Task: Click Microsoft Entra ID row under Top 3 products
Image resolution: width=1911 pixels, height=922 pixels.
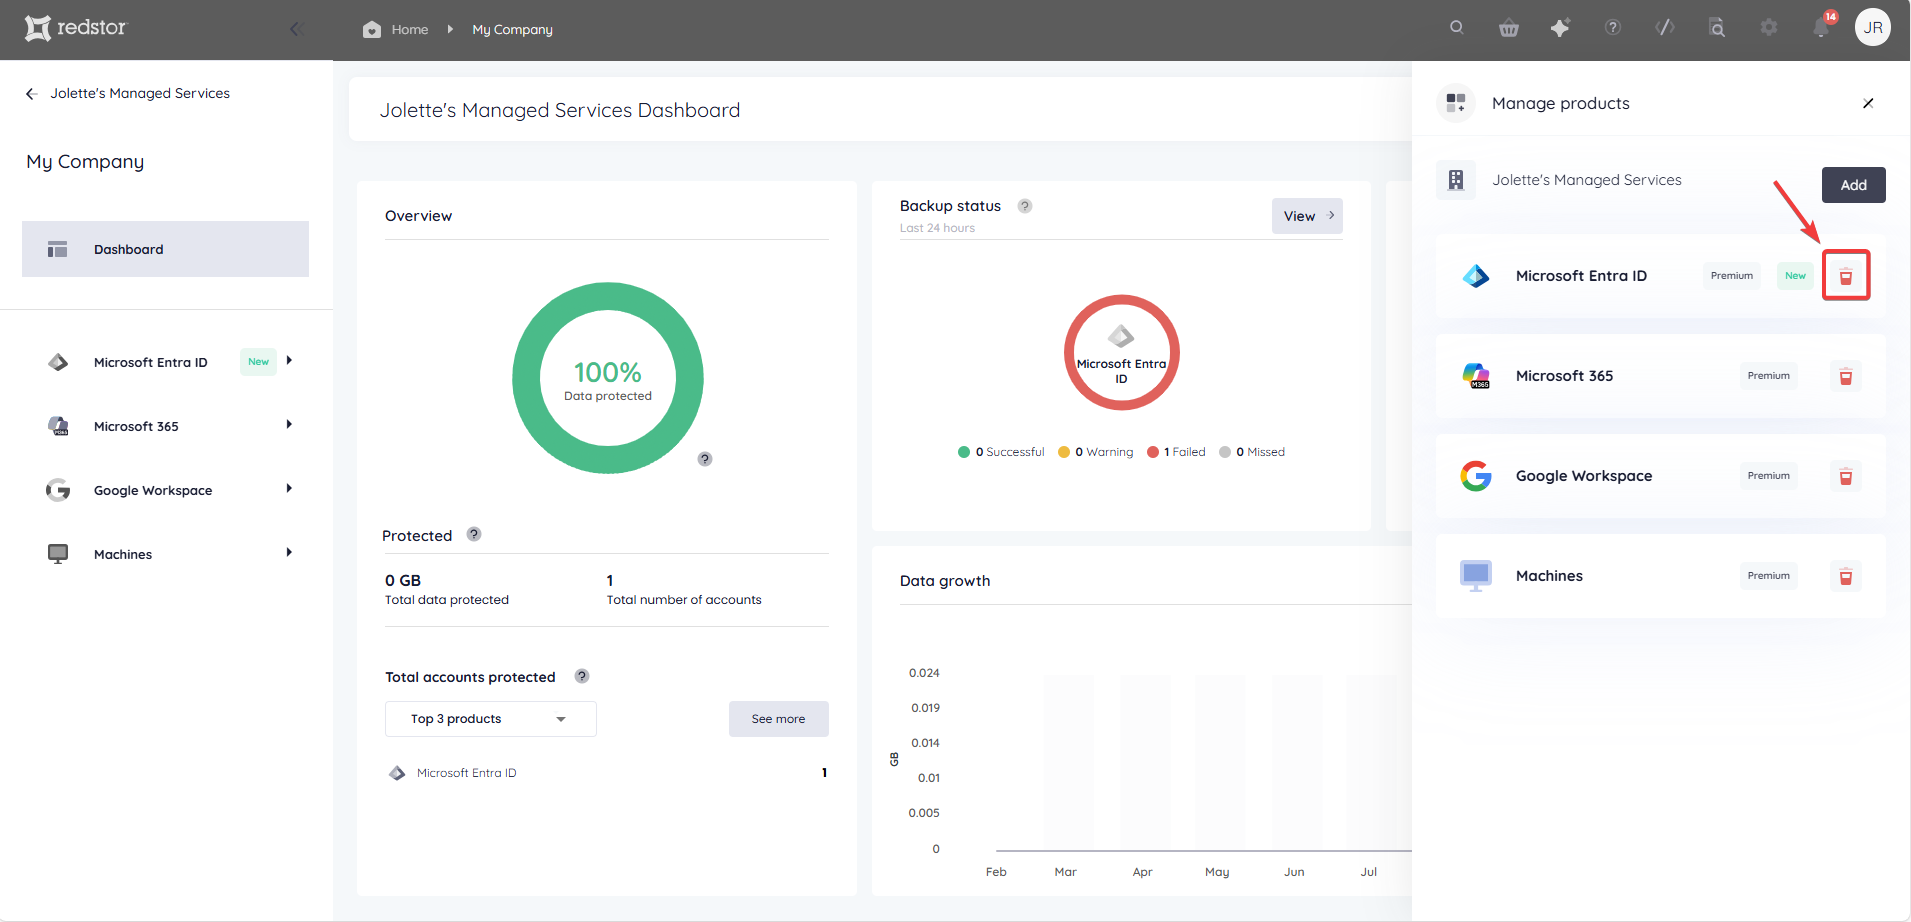Action: pos(607,773)
